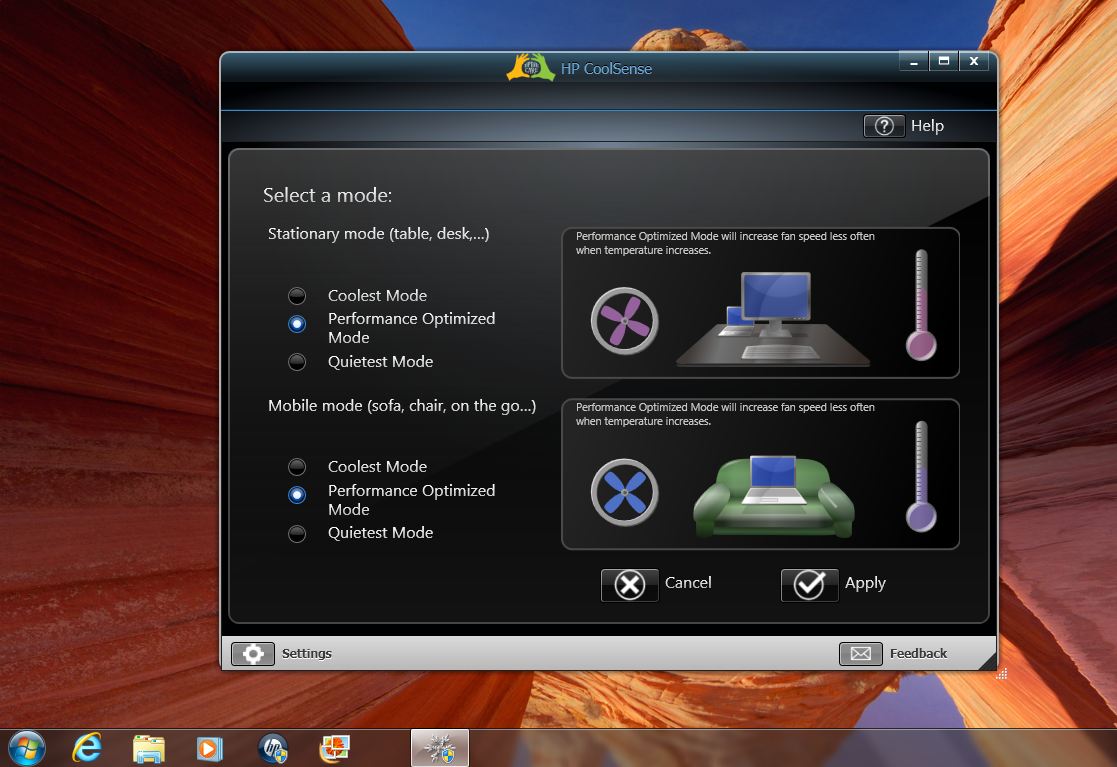The image size is (1117, 767).
Task: Select stationary Quietest Mode radio button
Action: point(297,362)
